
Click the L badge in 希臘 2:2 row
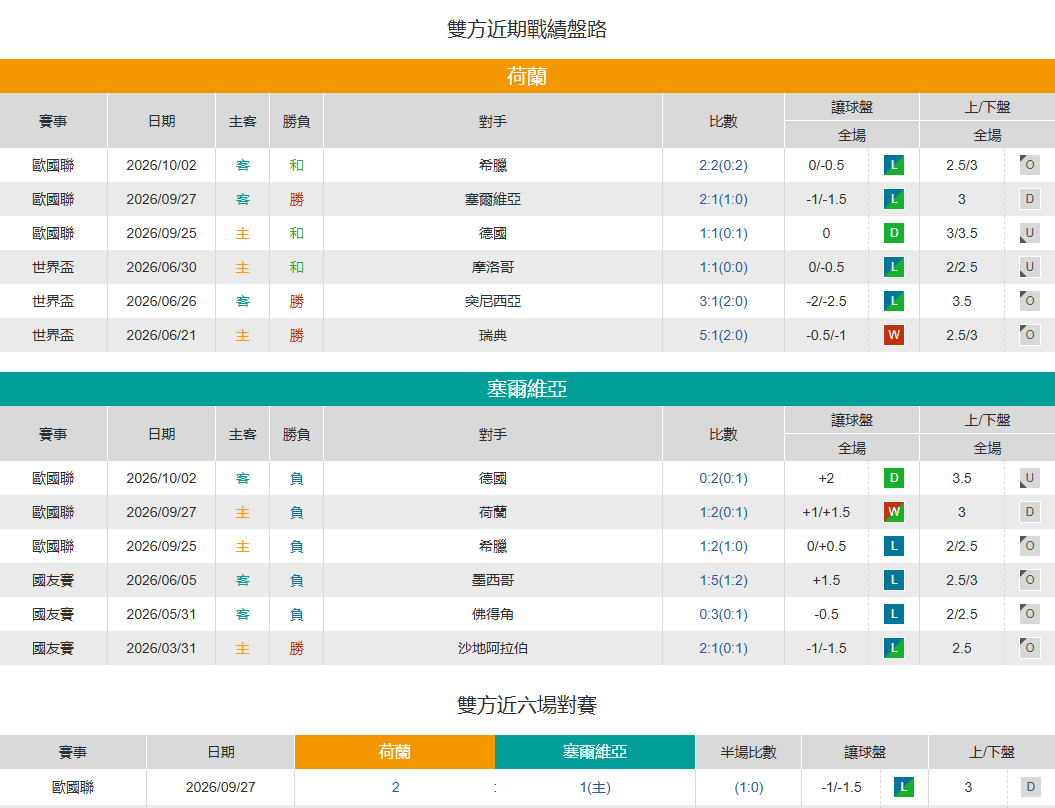pyautogui.click(x=894, y=166)
